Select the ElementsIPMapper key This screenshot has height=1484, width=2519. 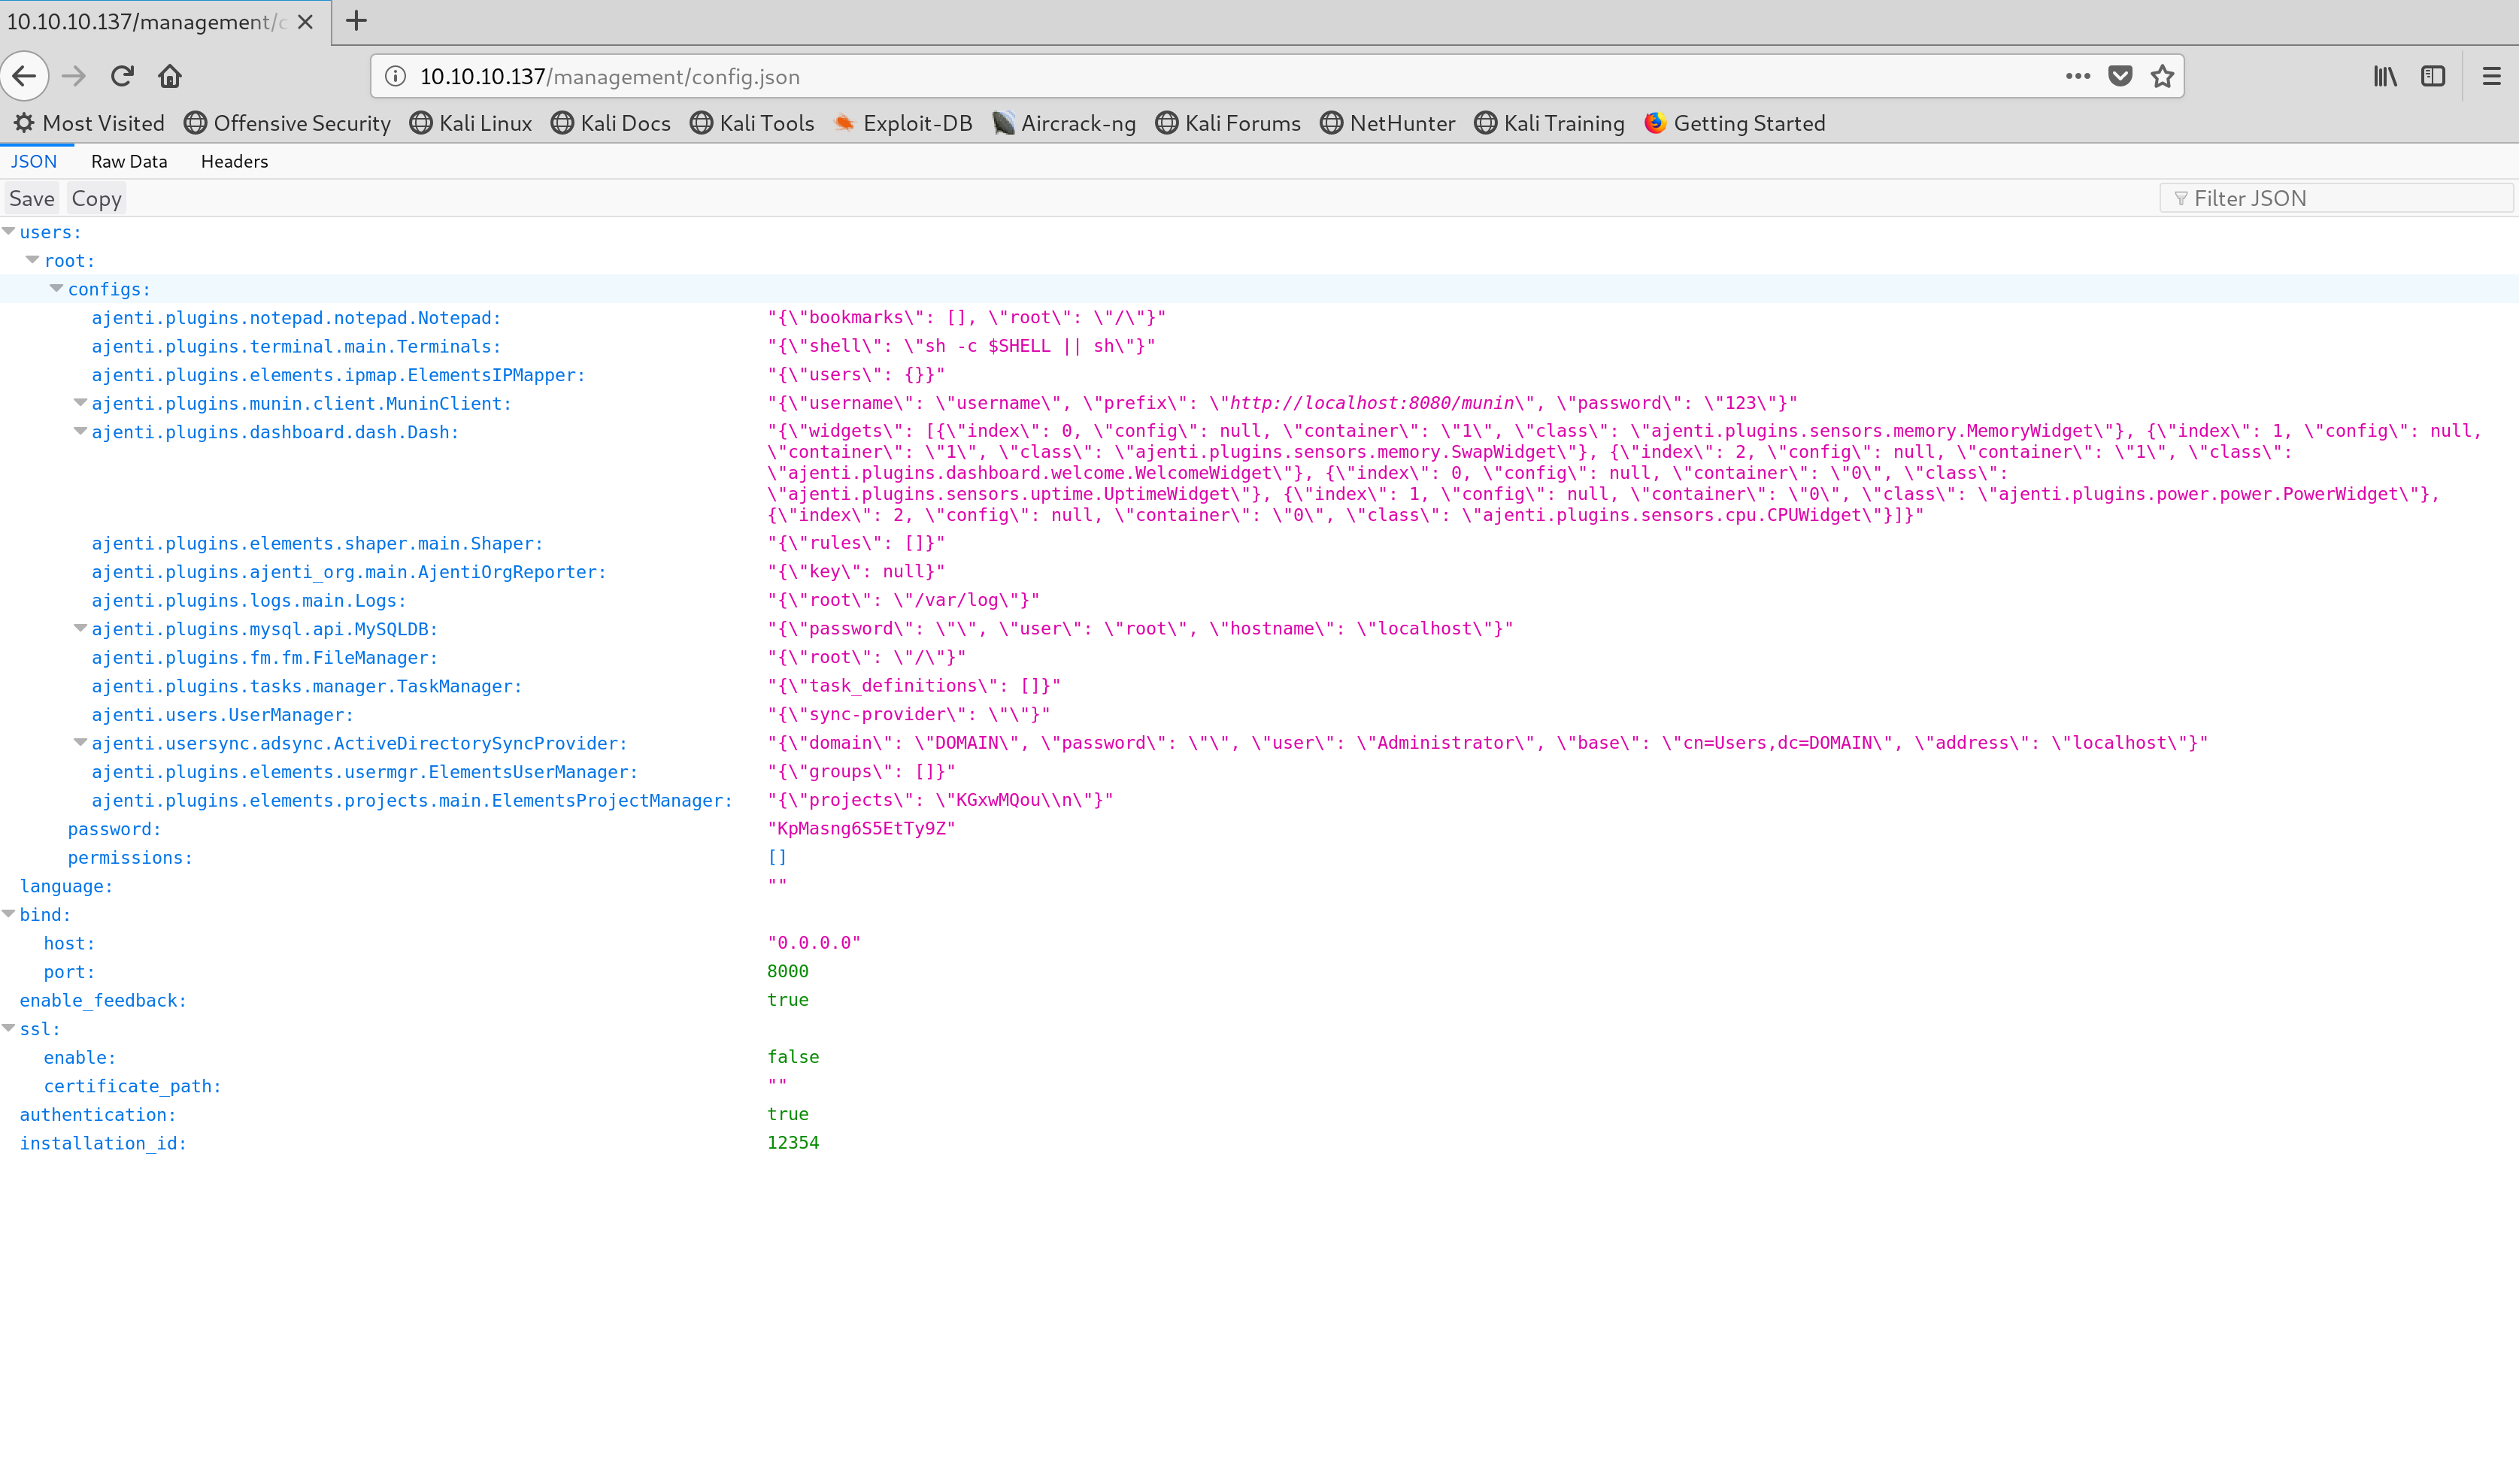(338, 375)
